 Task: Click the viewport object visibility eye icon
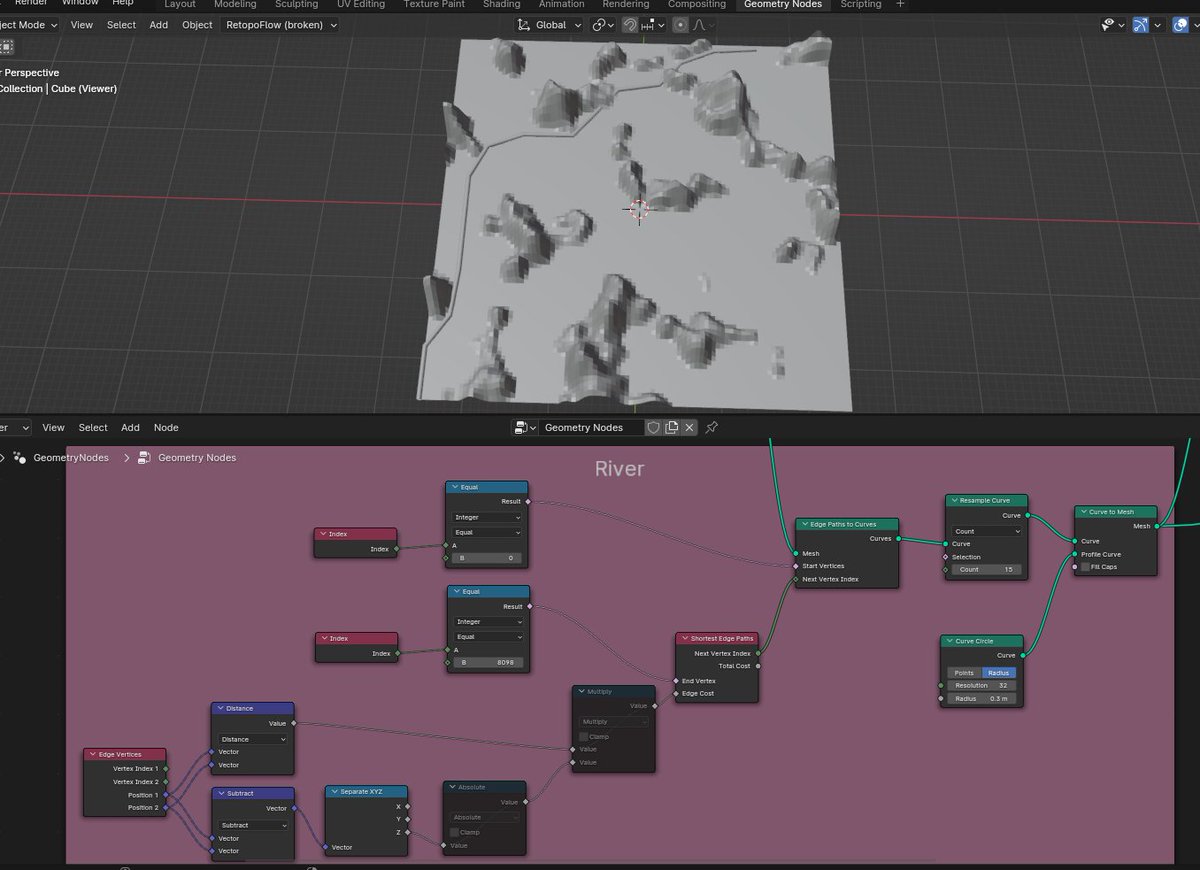click(x=1113, y=25)
